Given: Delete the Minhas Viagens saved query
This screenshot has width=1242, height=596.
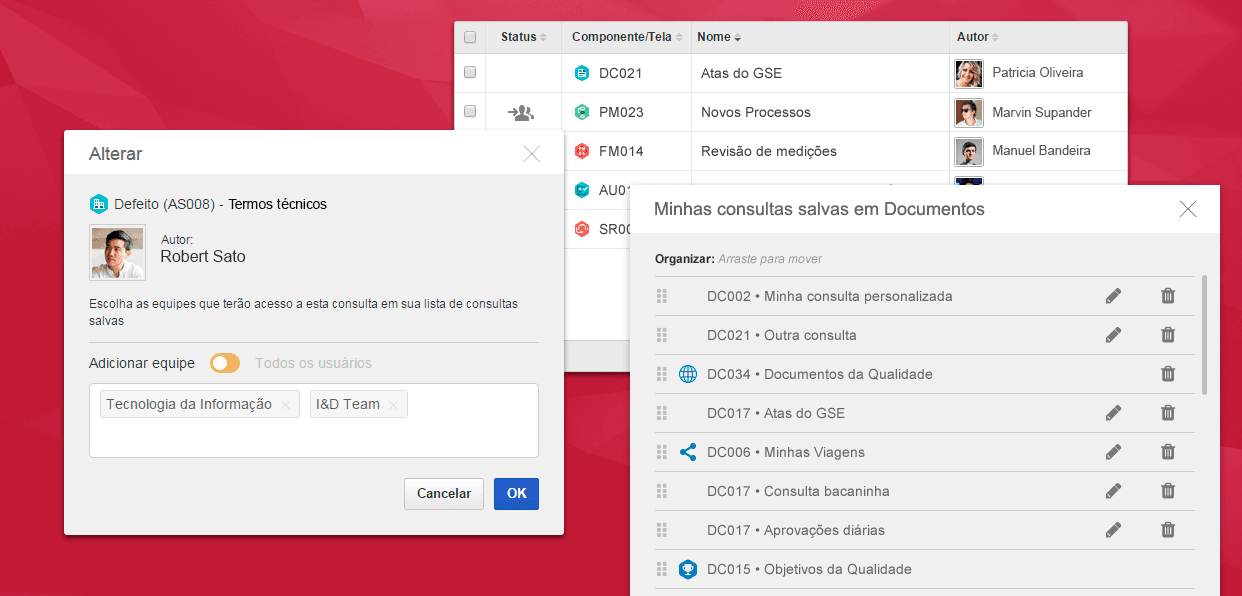Looking at the screenshot, I should point(1168,452).
